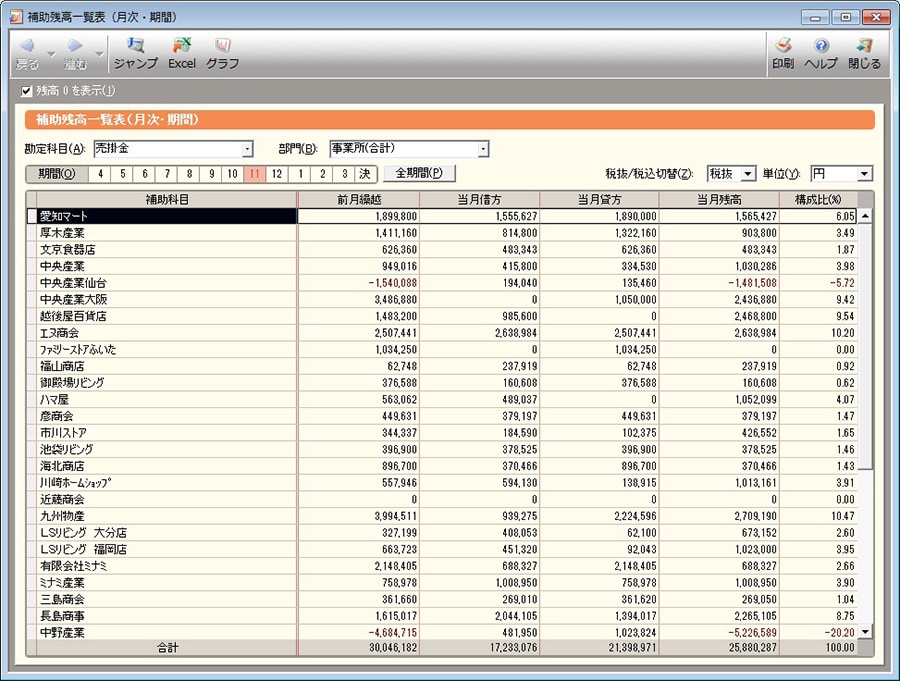Click the 構成比(%) column header
The width and height of the screenshot is (900, 681).
818,200
